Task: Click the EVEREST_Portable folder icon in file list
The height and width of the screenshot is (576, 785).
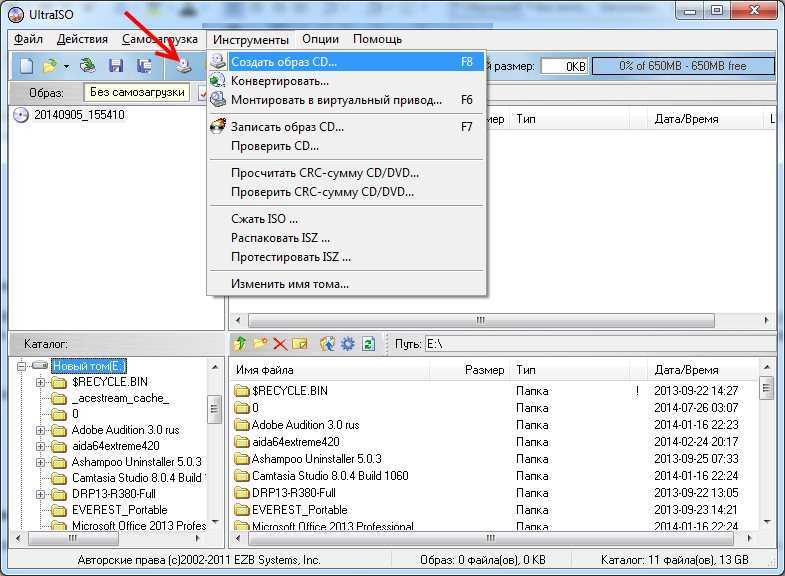Action: point(242,510)
